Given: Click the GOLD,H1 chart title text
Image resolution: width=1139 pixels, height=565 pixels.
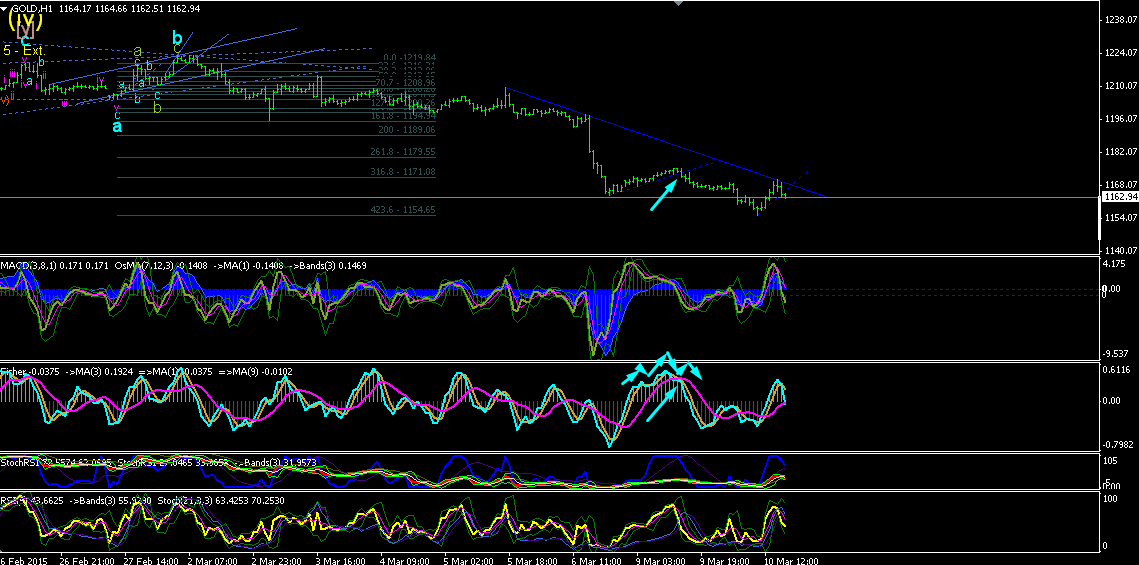Looking at the screenshot, I should coord(31,9).
